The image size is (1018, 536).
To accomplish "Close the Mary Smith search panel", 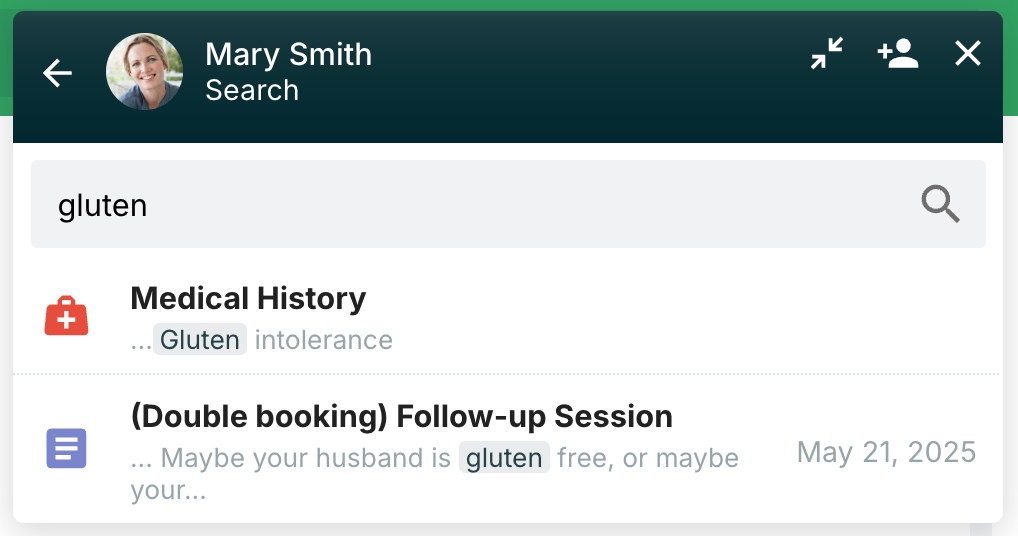I will [968, 54].
